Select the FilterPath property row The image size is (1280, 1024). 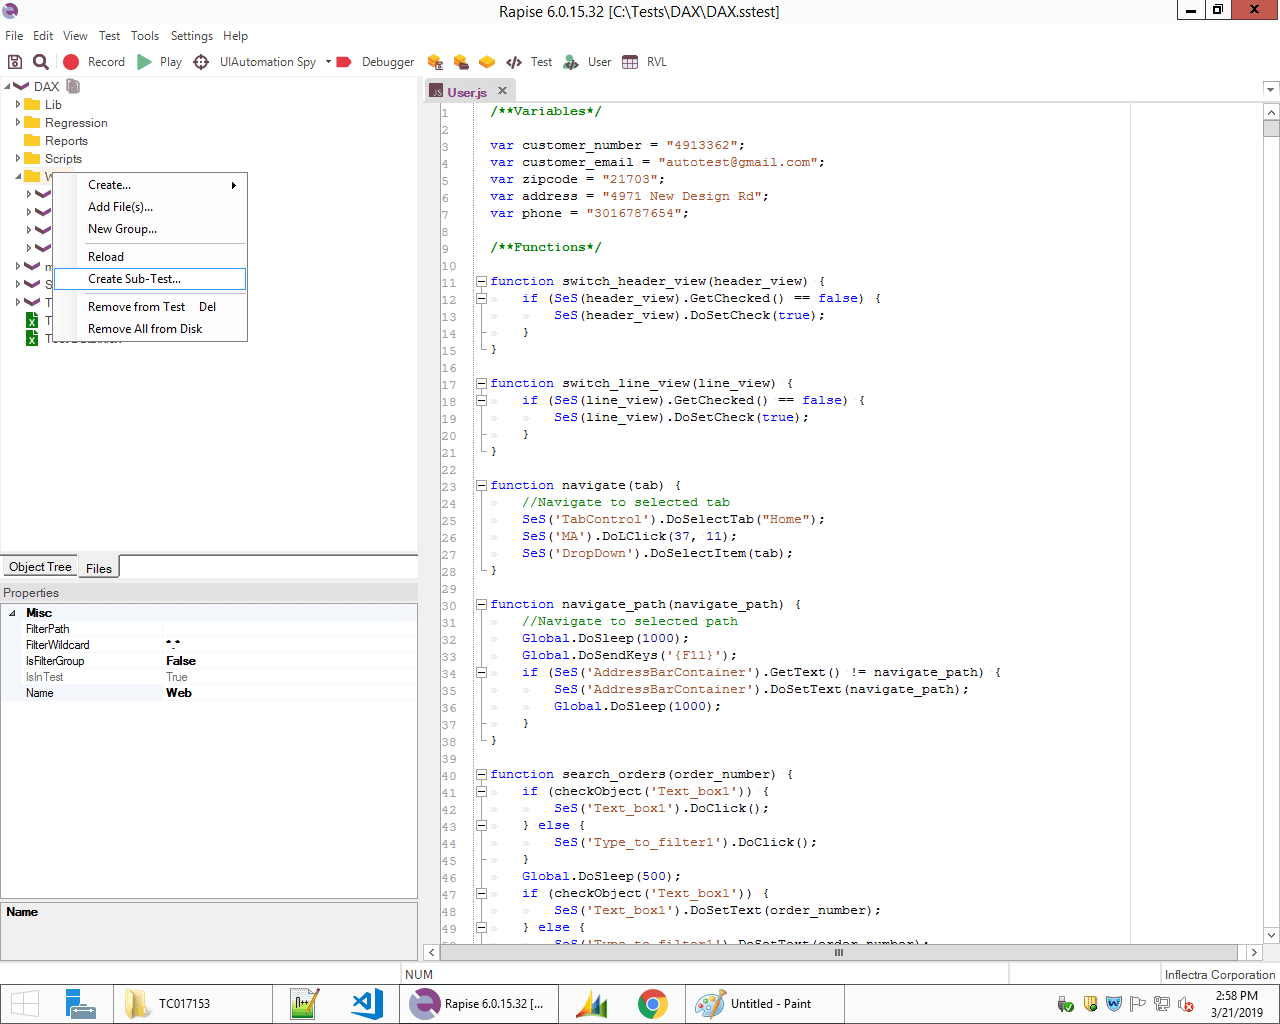point(209,629)
